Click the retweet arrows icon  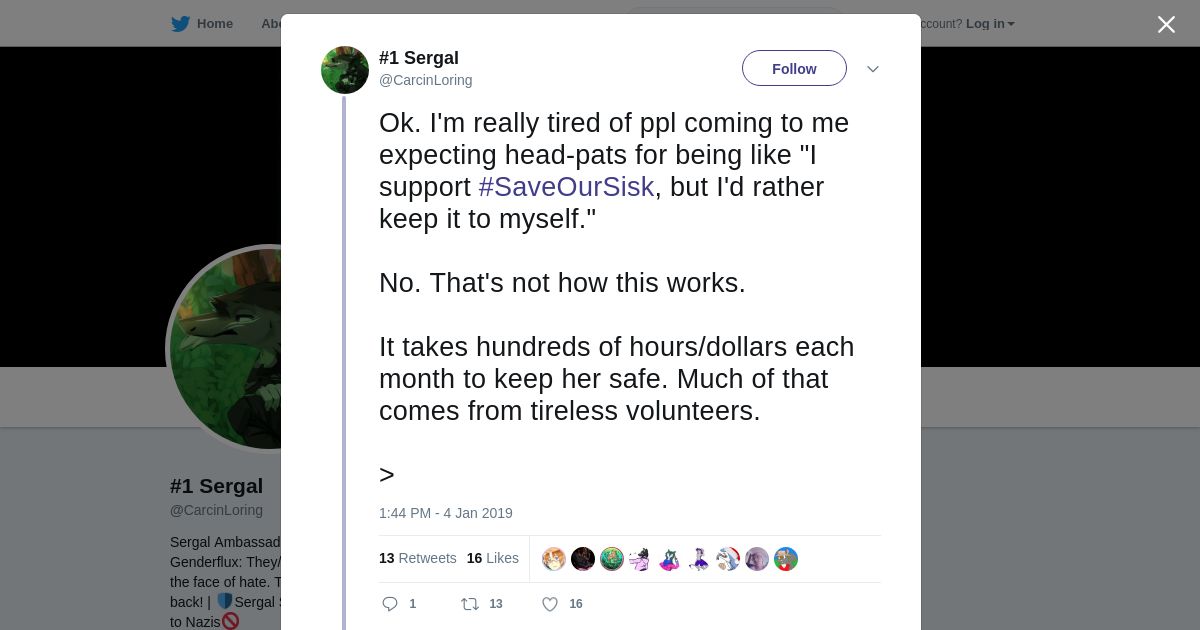pyautogui.click(x=470, y=604)
